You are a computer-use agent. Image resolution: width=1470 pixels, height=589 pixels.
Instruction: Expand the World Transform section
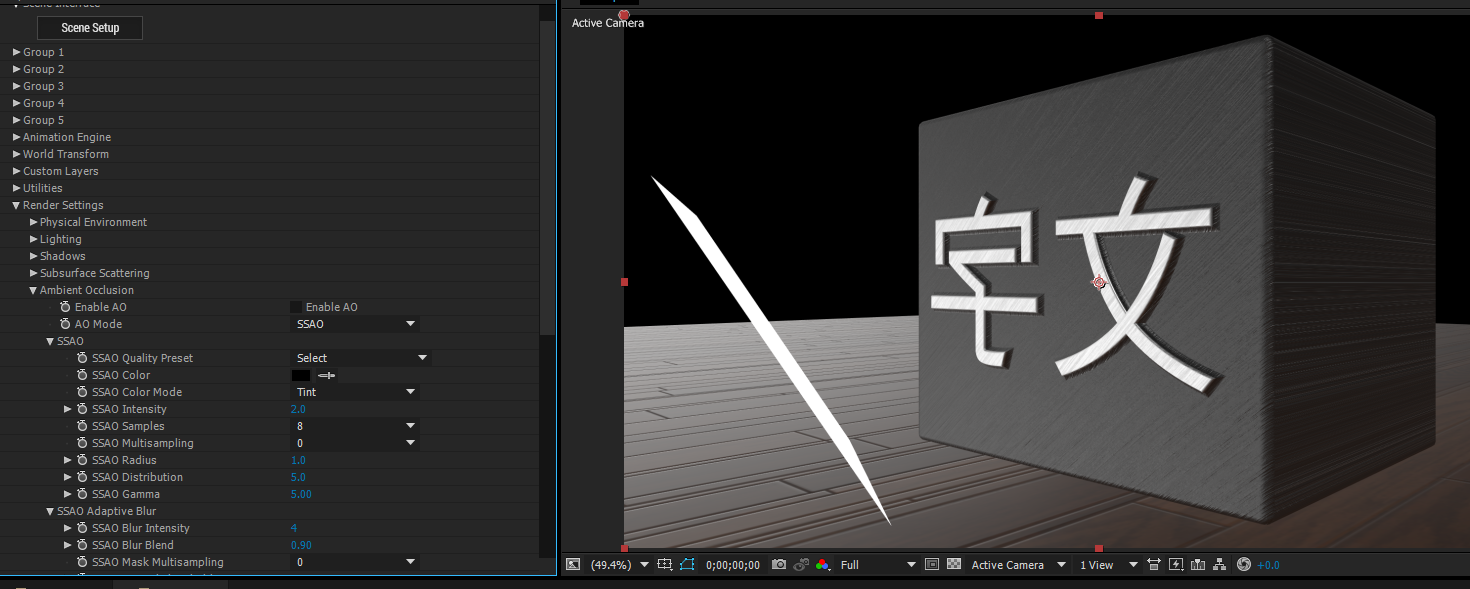coord(16,154)
